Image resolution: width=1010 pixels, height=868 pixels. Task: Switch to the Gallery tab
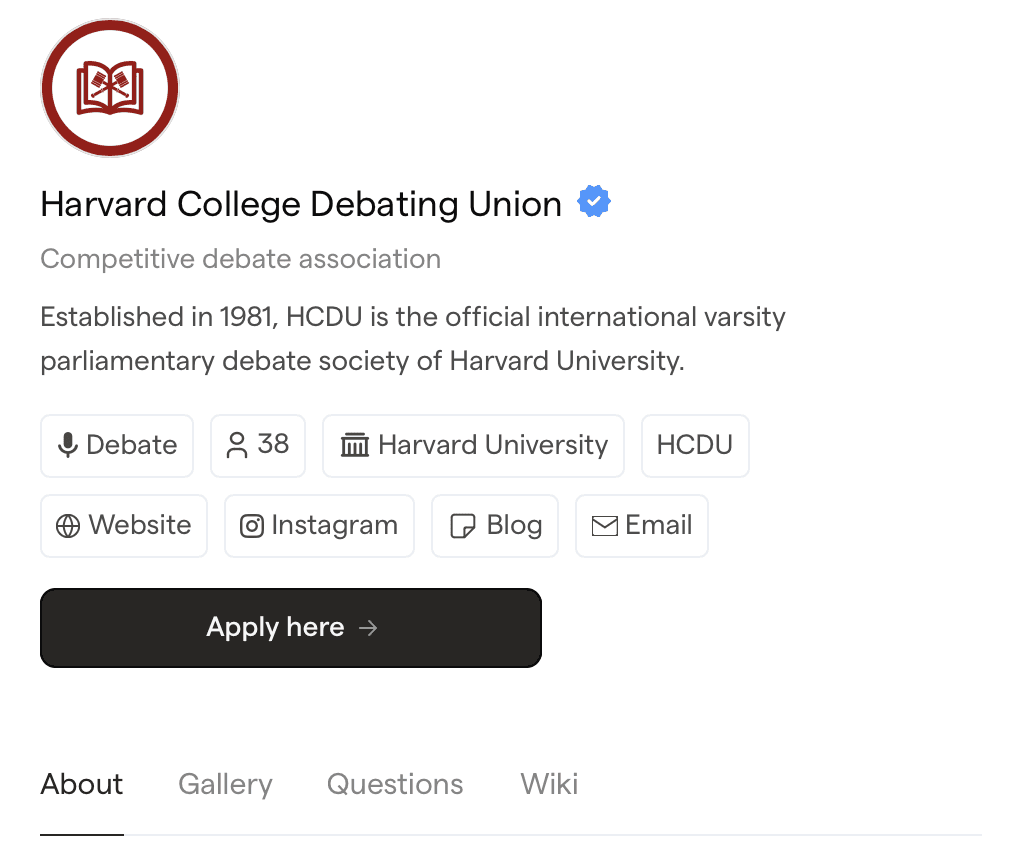coord(225,784)
